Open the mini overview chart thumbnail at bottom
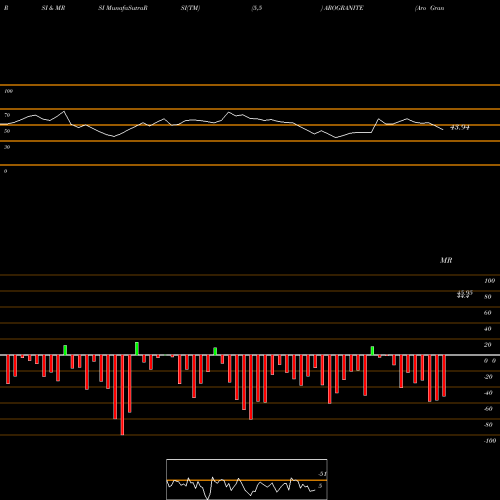Image resolution: width=500 pixels, height=500 pixels. pyautogui.click(x=247, y=479)
